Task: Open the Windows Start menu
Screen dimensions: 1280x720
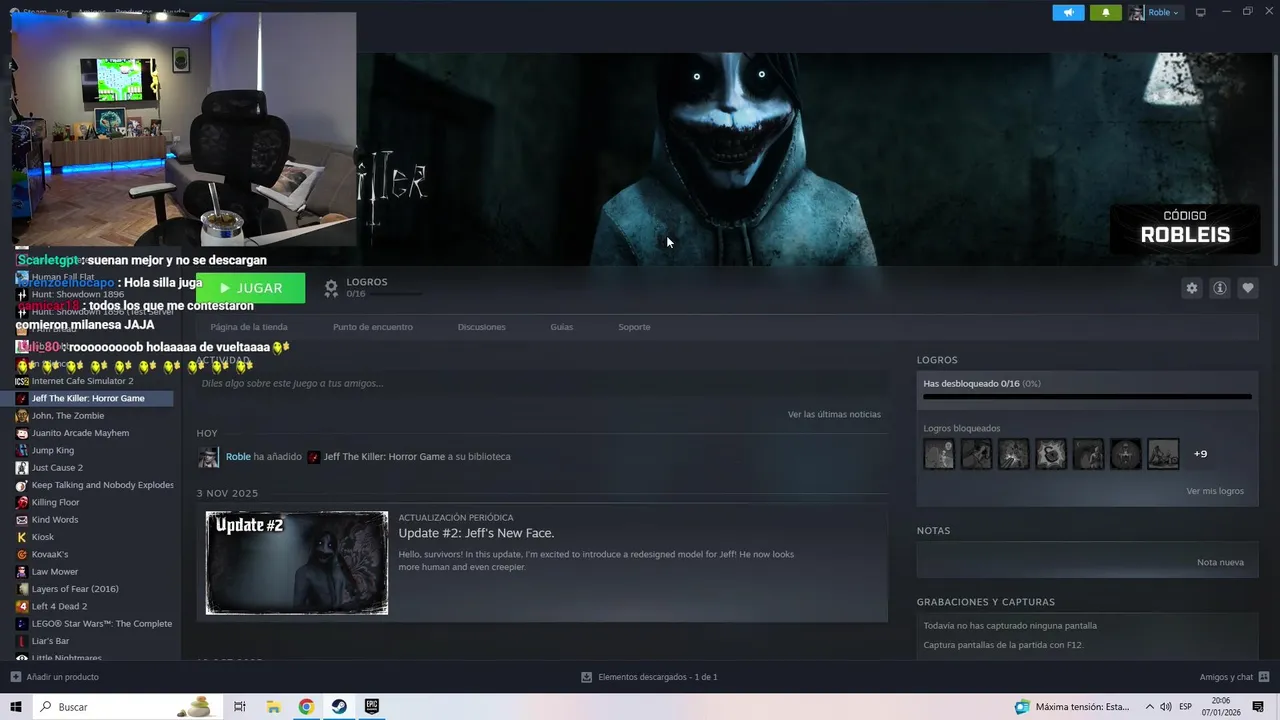Action: [x=16, y=707]
